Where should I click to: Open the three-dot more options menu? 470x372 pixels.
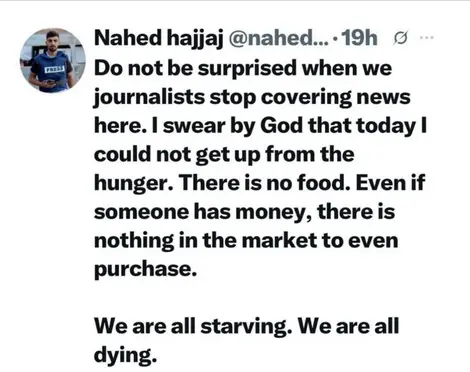[427, 38]
